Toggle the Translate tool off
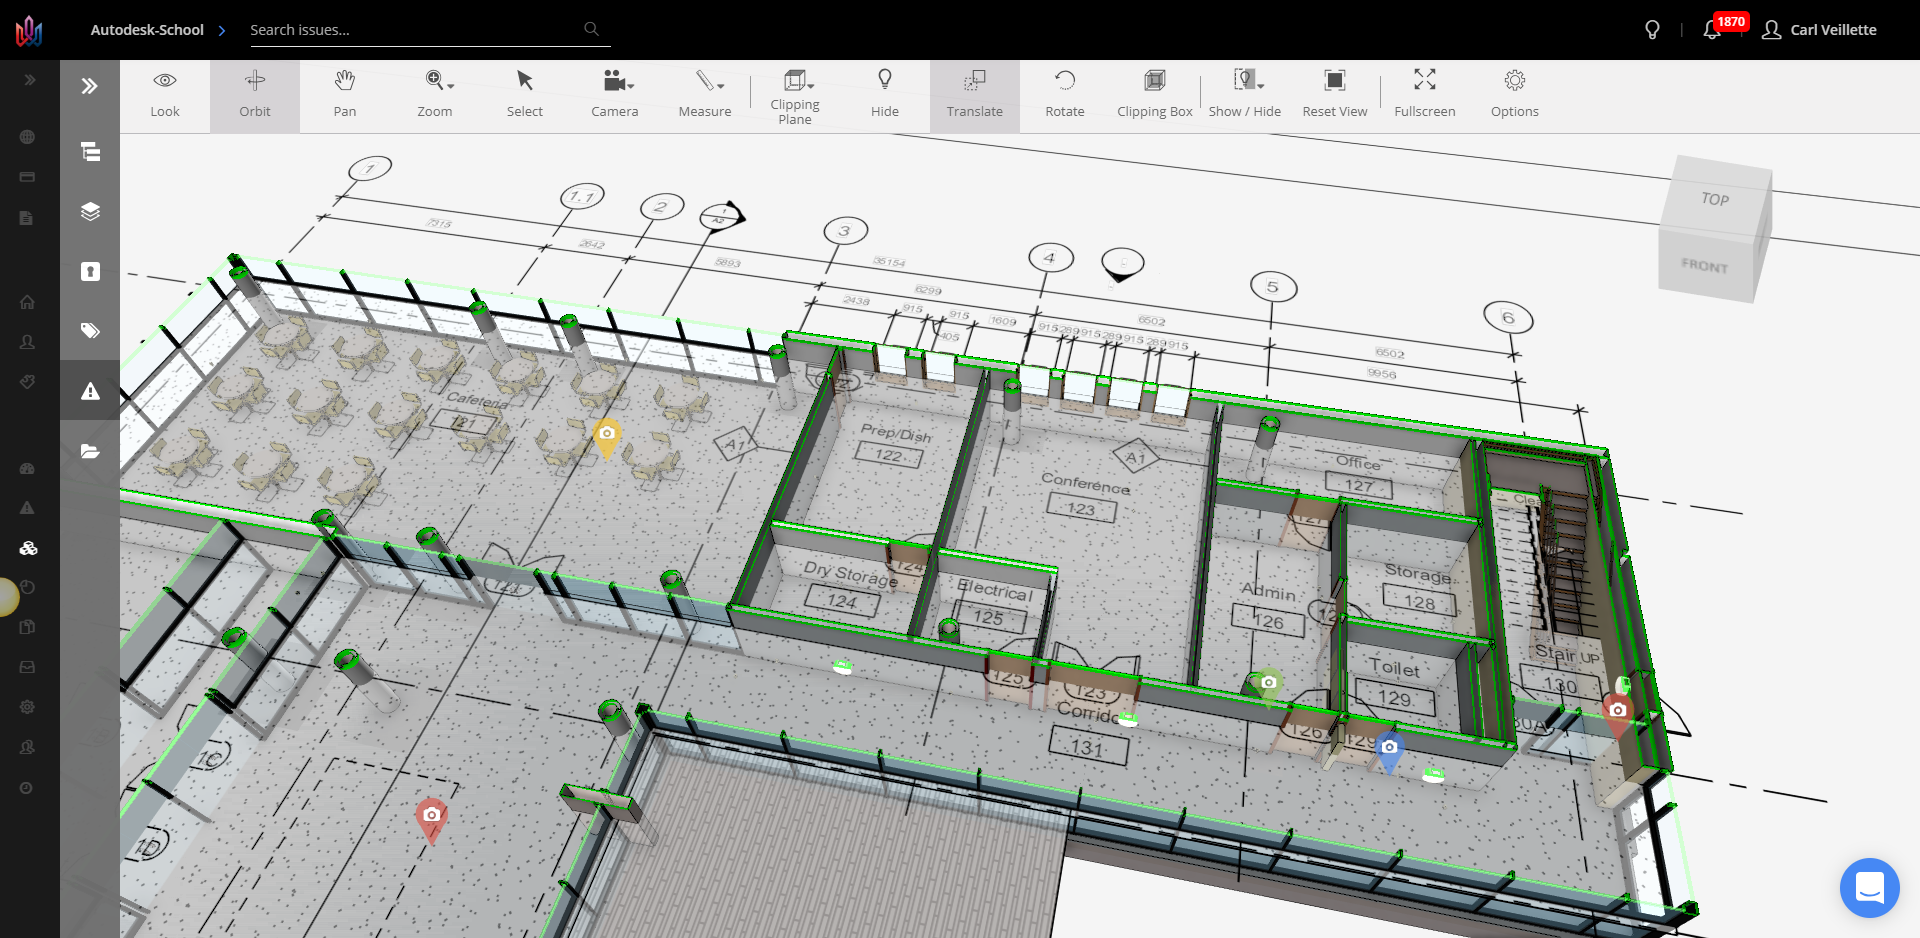This screenshot has width=1920, height=938. click(x=974, y=95)
